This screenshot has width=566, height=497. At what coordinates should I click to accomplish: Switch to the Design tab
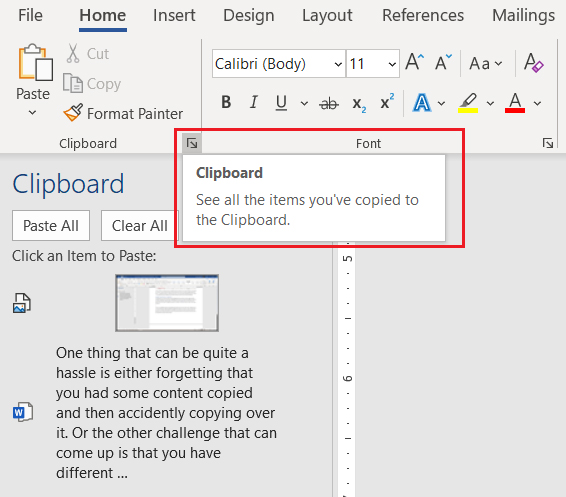[x=249, y=16]
